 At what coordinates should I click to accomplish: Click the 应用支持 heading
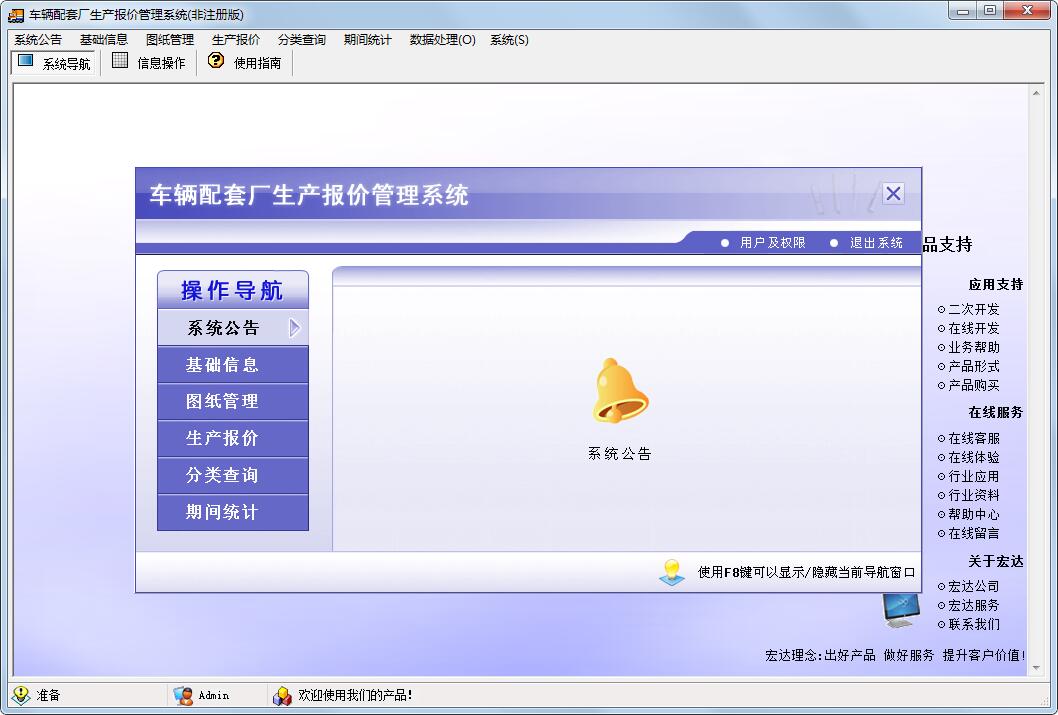point(996,285)
